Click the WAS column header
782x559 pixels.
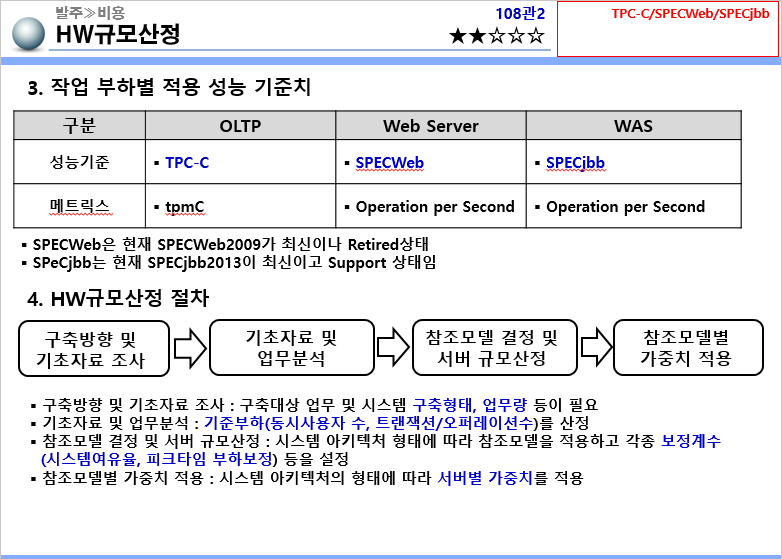[x=633, y=125]
